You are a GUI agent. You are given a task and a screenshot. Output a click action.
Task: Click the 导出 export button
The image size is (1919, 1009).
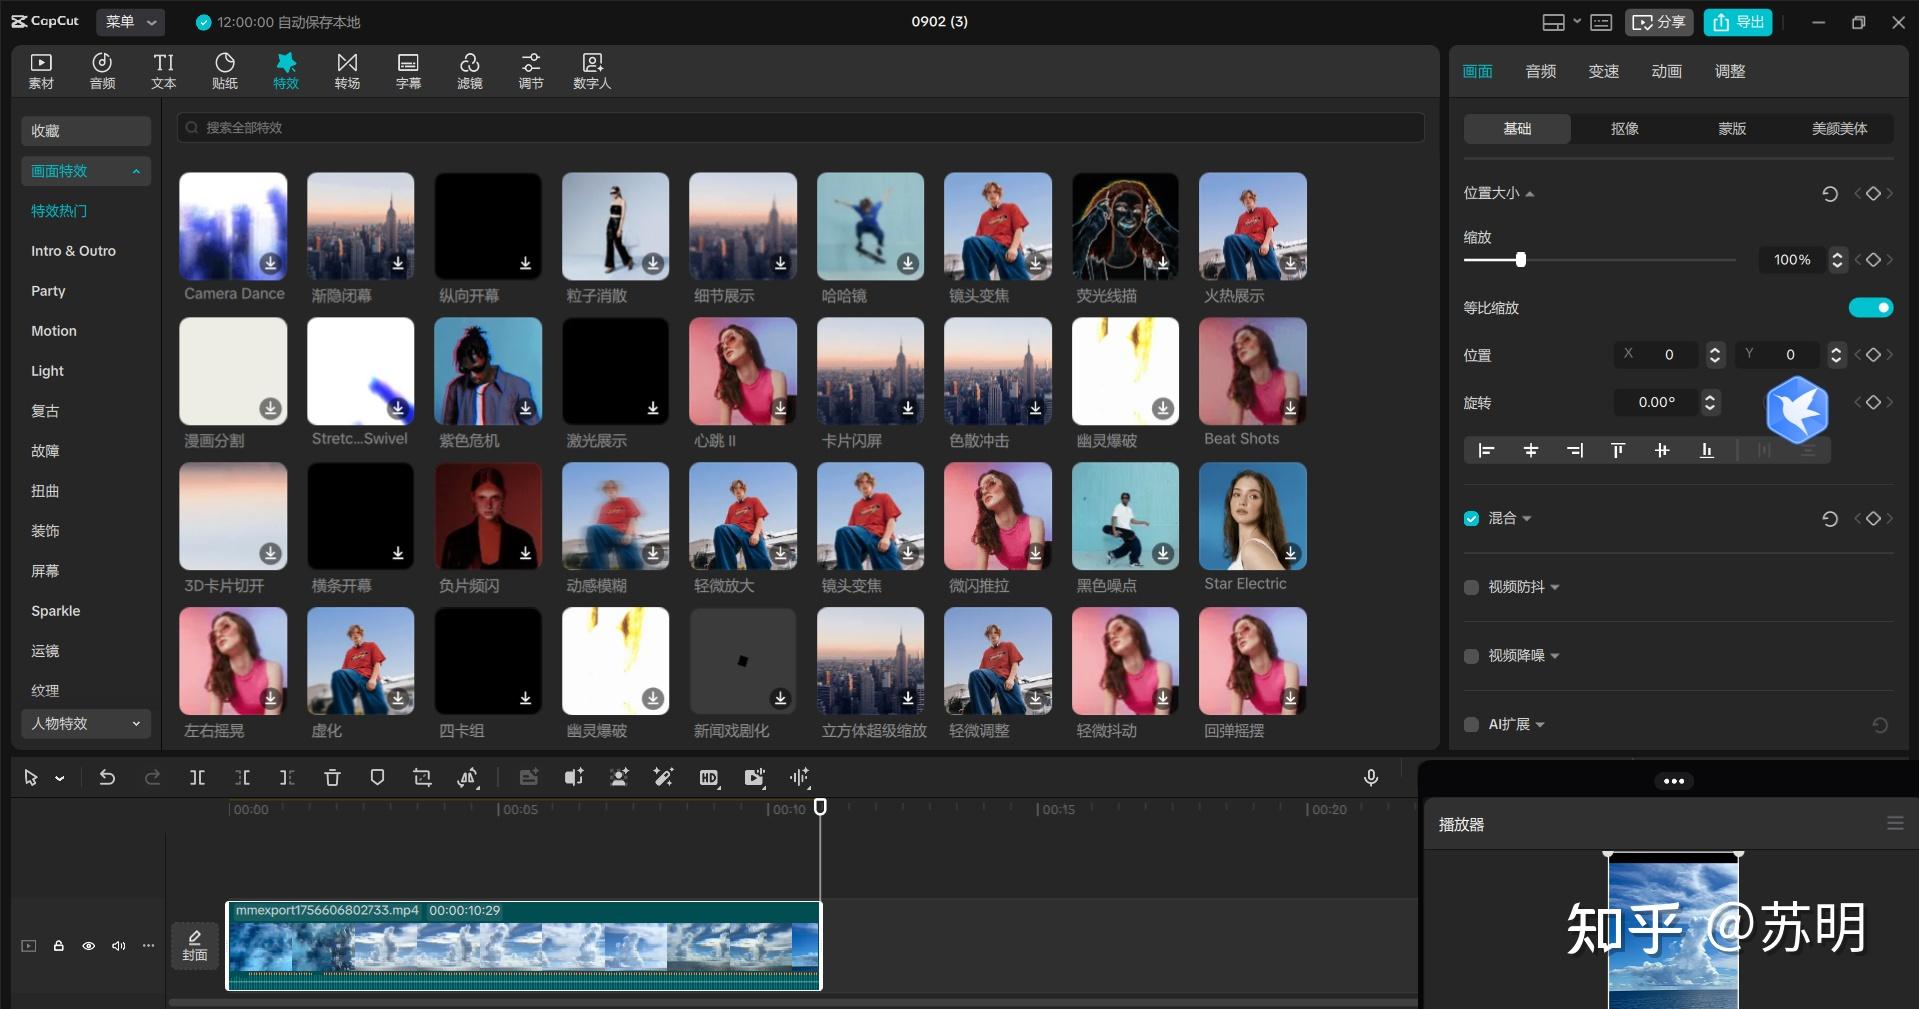[1738, 22]
